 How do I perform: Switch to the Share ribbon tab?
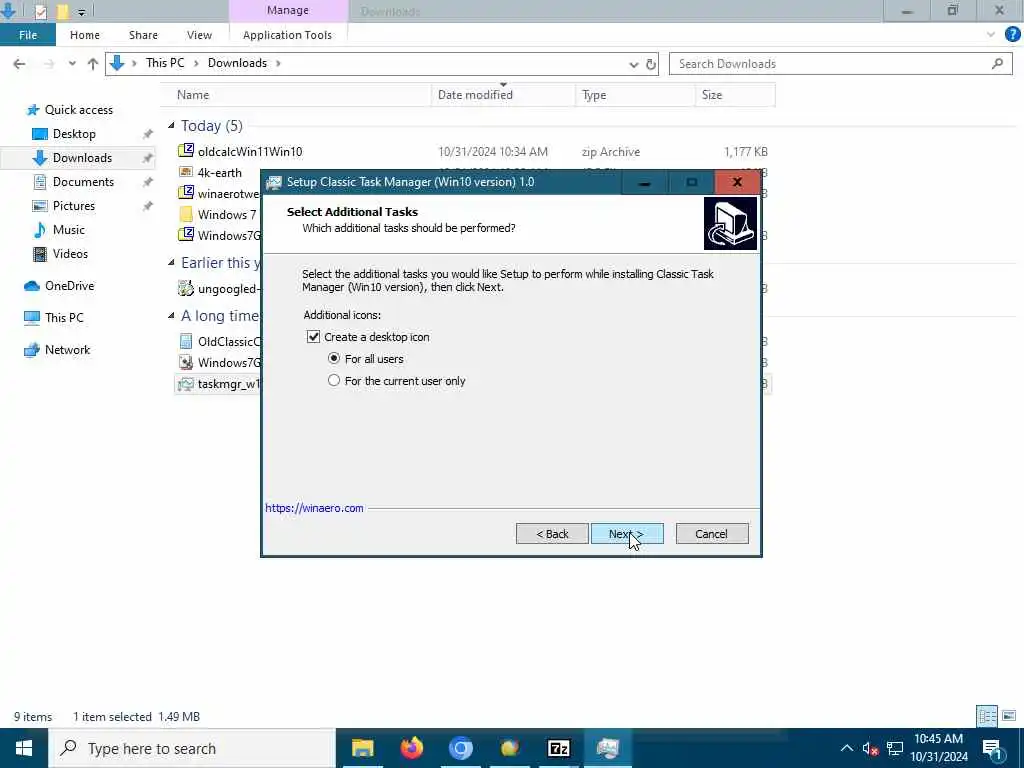coord(143,35)
